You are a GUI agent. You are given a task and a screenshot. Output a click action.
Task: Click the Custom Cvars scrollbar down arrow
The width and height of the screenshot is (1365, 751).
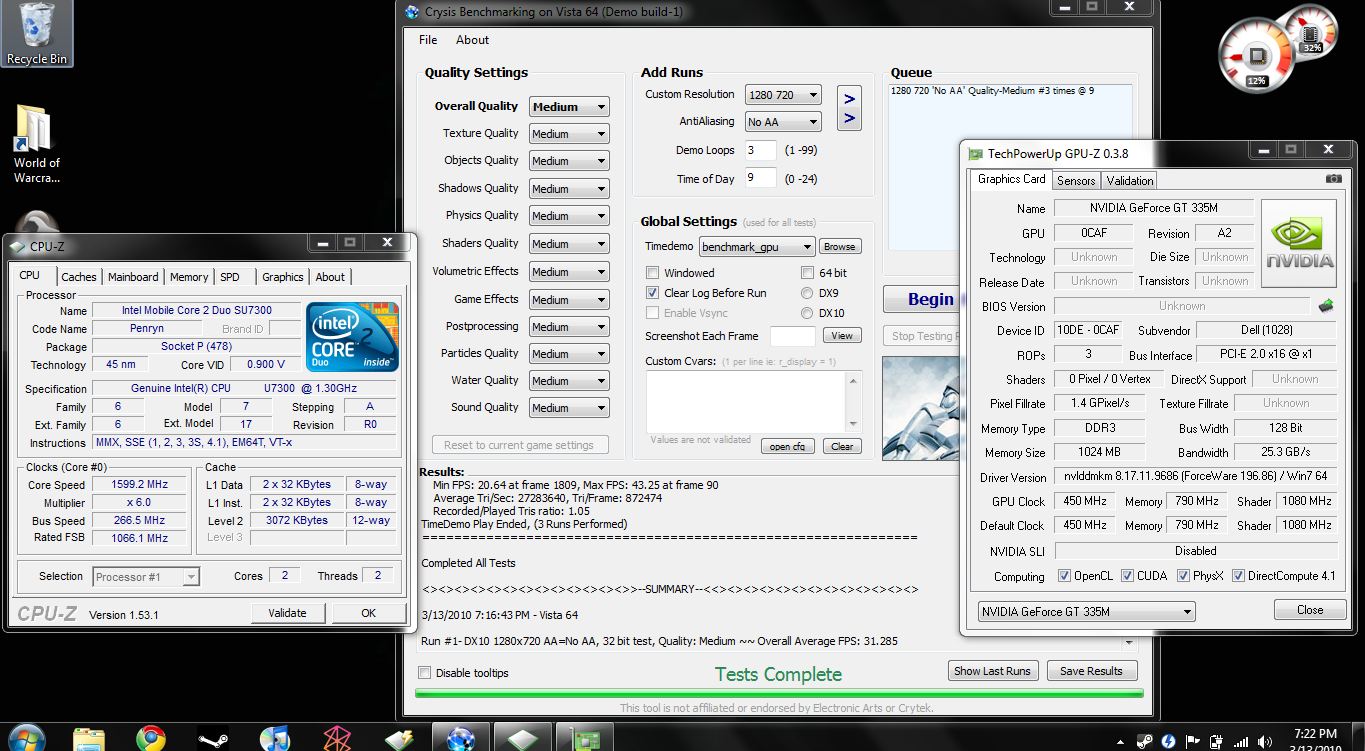(854, 424)
